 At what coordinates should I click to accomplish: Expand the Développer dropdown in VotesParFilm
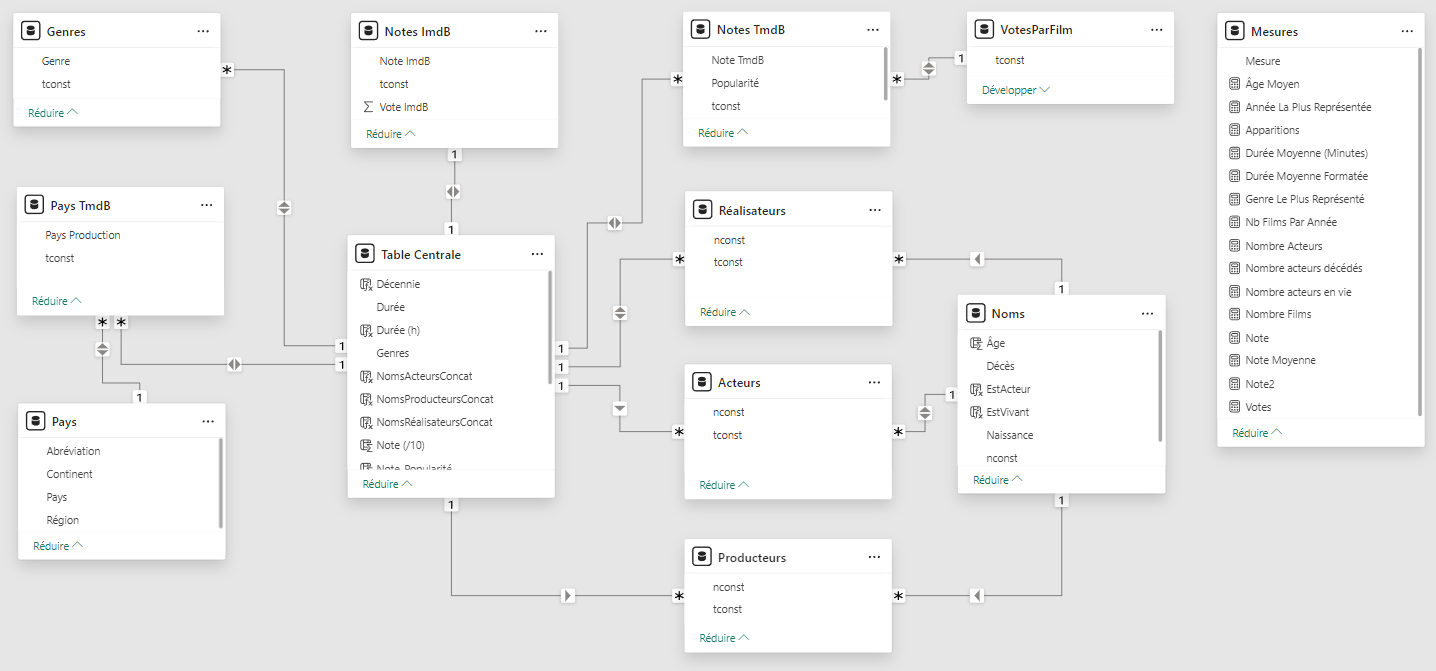click(1013, 89)
